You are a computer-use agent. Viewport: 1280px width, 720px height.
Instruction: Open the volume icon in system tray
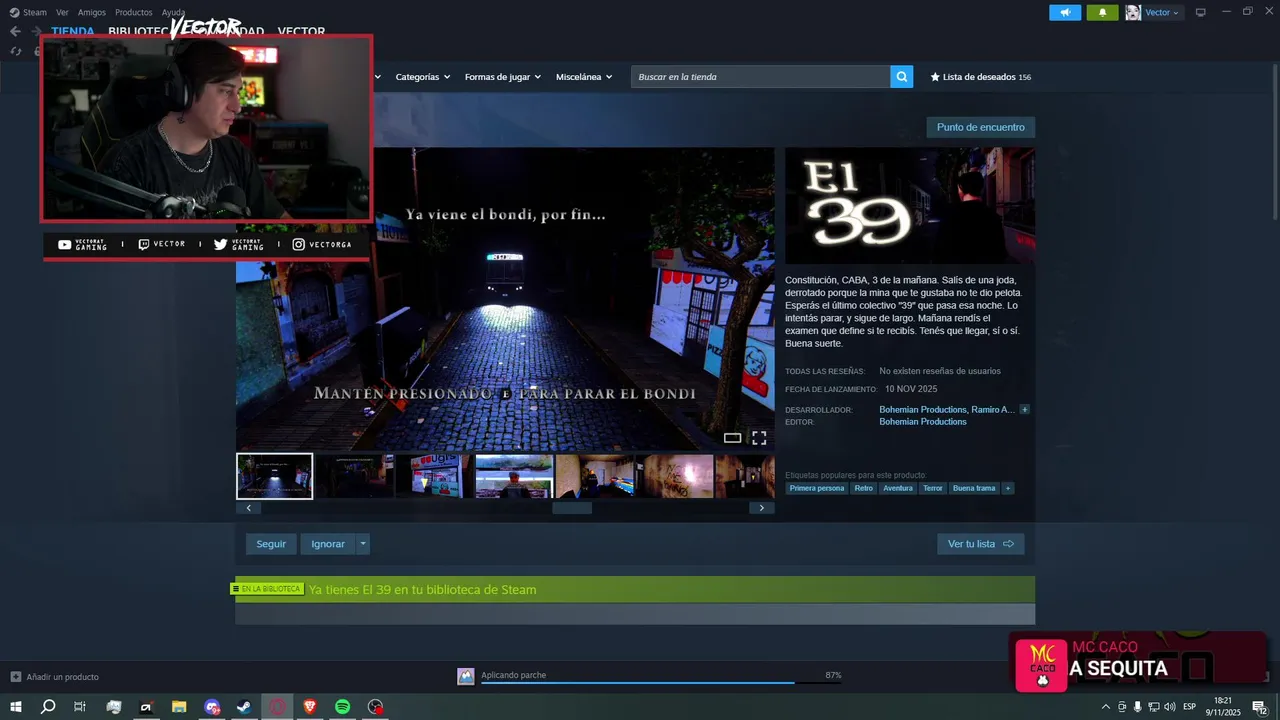(1169, 707)
